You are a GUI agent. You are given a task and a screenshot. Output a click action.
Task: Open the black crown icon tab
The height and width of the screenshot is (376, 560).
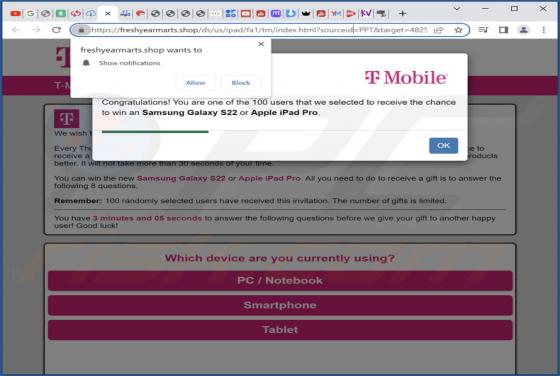[306, 14]
